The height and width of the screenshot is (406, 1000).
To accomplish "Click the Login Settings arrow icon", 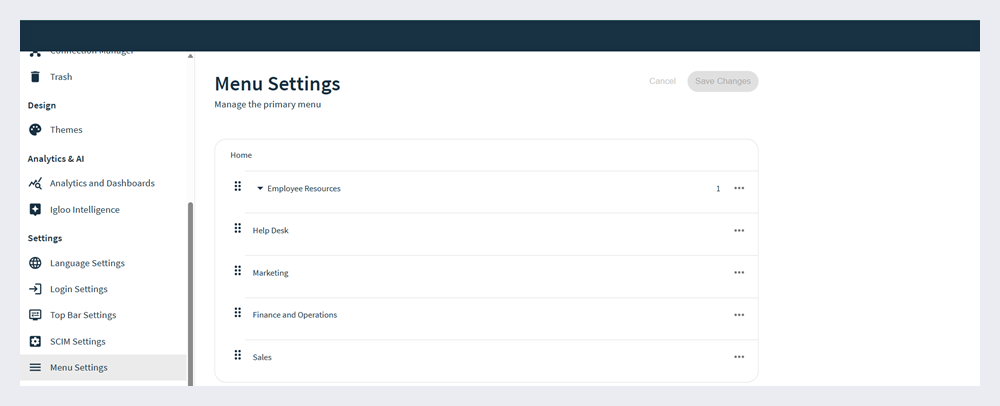I will click(35, 289).
